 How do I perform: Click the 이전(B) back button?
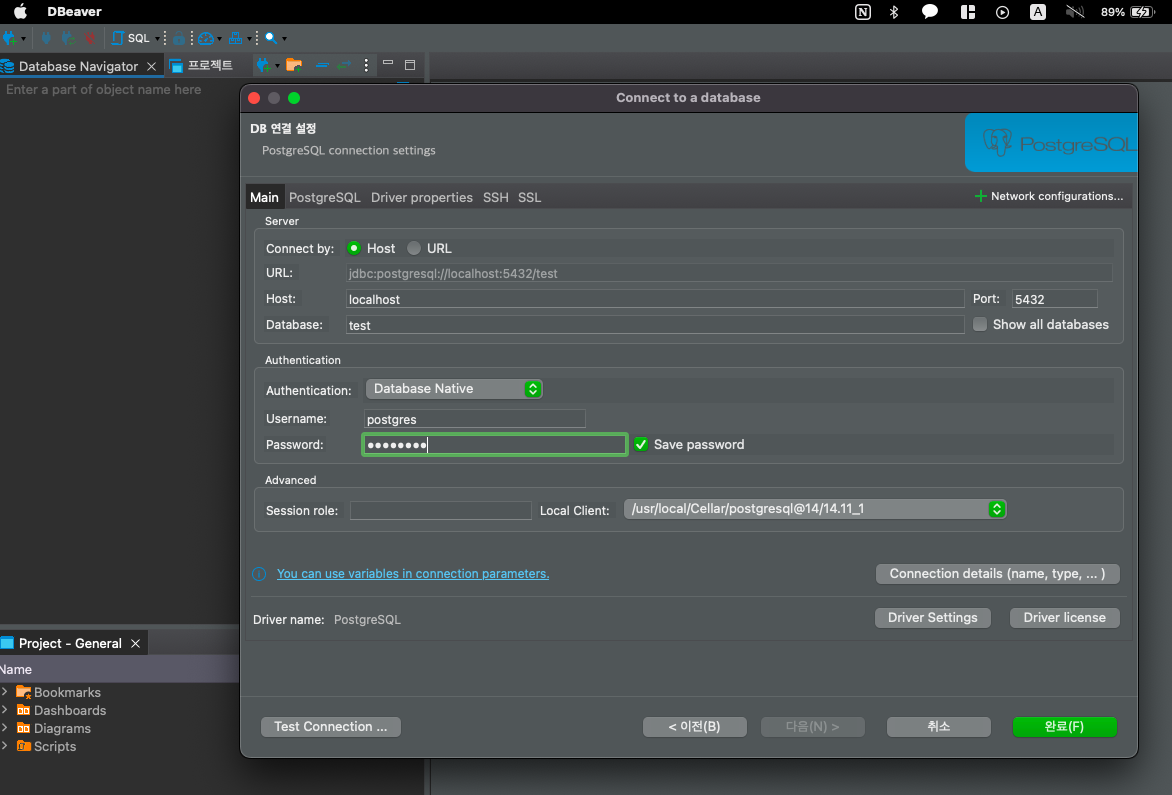(694, 726)
